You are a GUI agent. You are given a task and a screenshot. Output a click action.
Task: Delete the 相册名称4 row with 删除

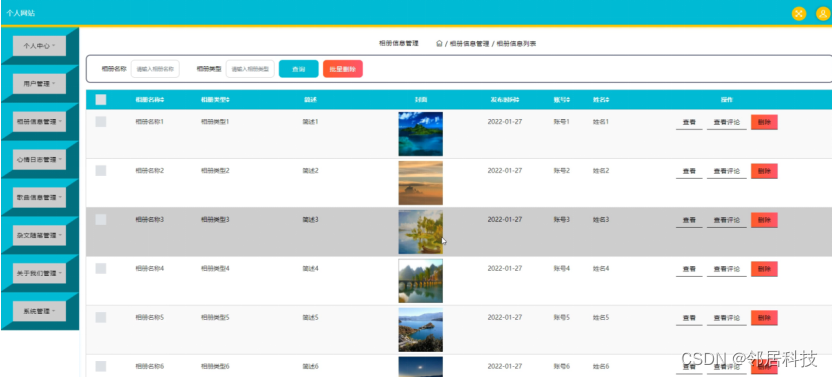click(764, 269)
